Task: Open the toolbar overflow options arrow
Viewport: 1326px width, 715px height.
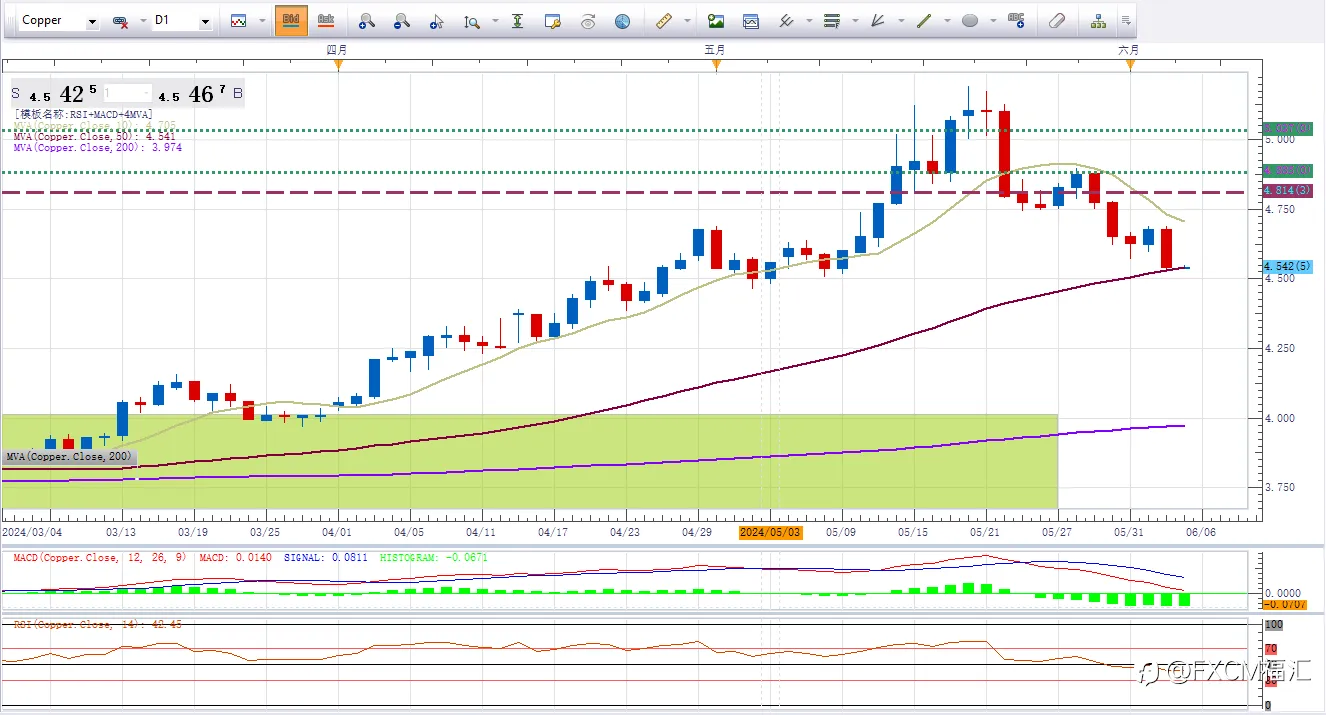Action: (x=1127, y=21)
